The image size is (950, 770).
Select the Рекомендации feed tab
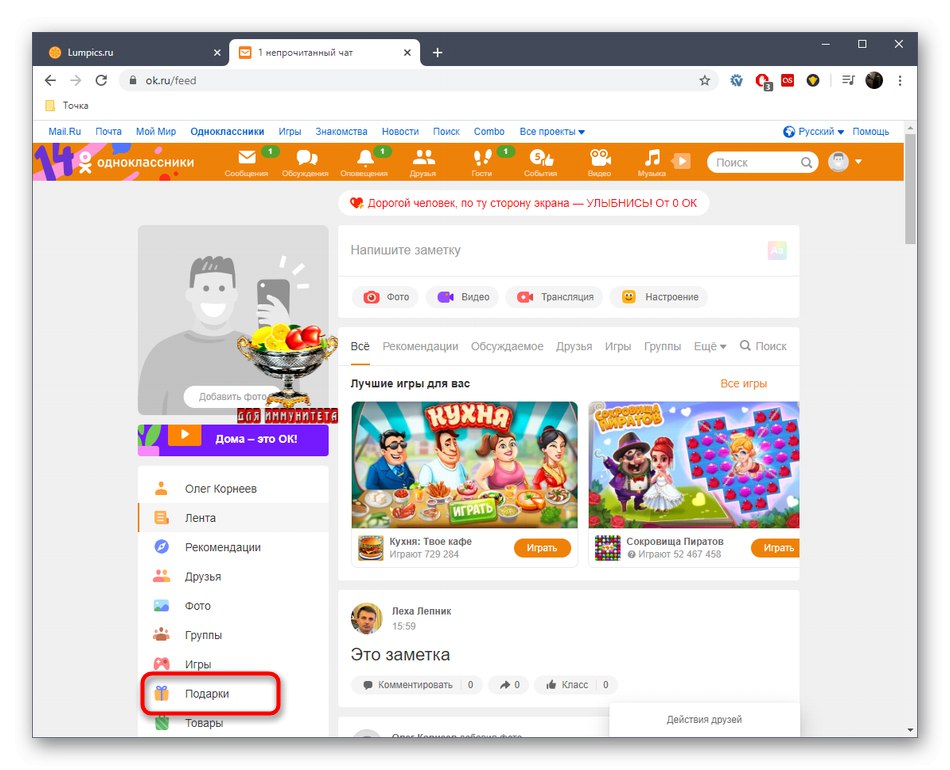tap(420, 347)
